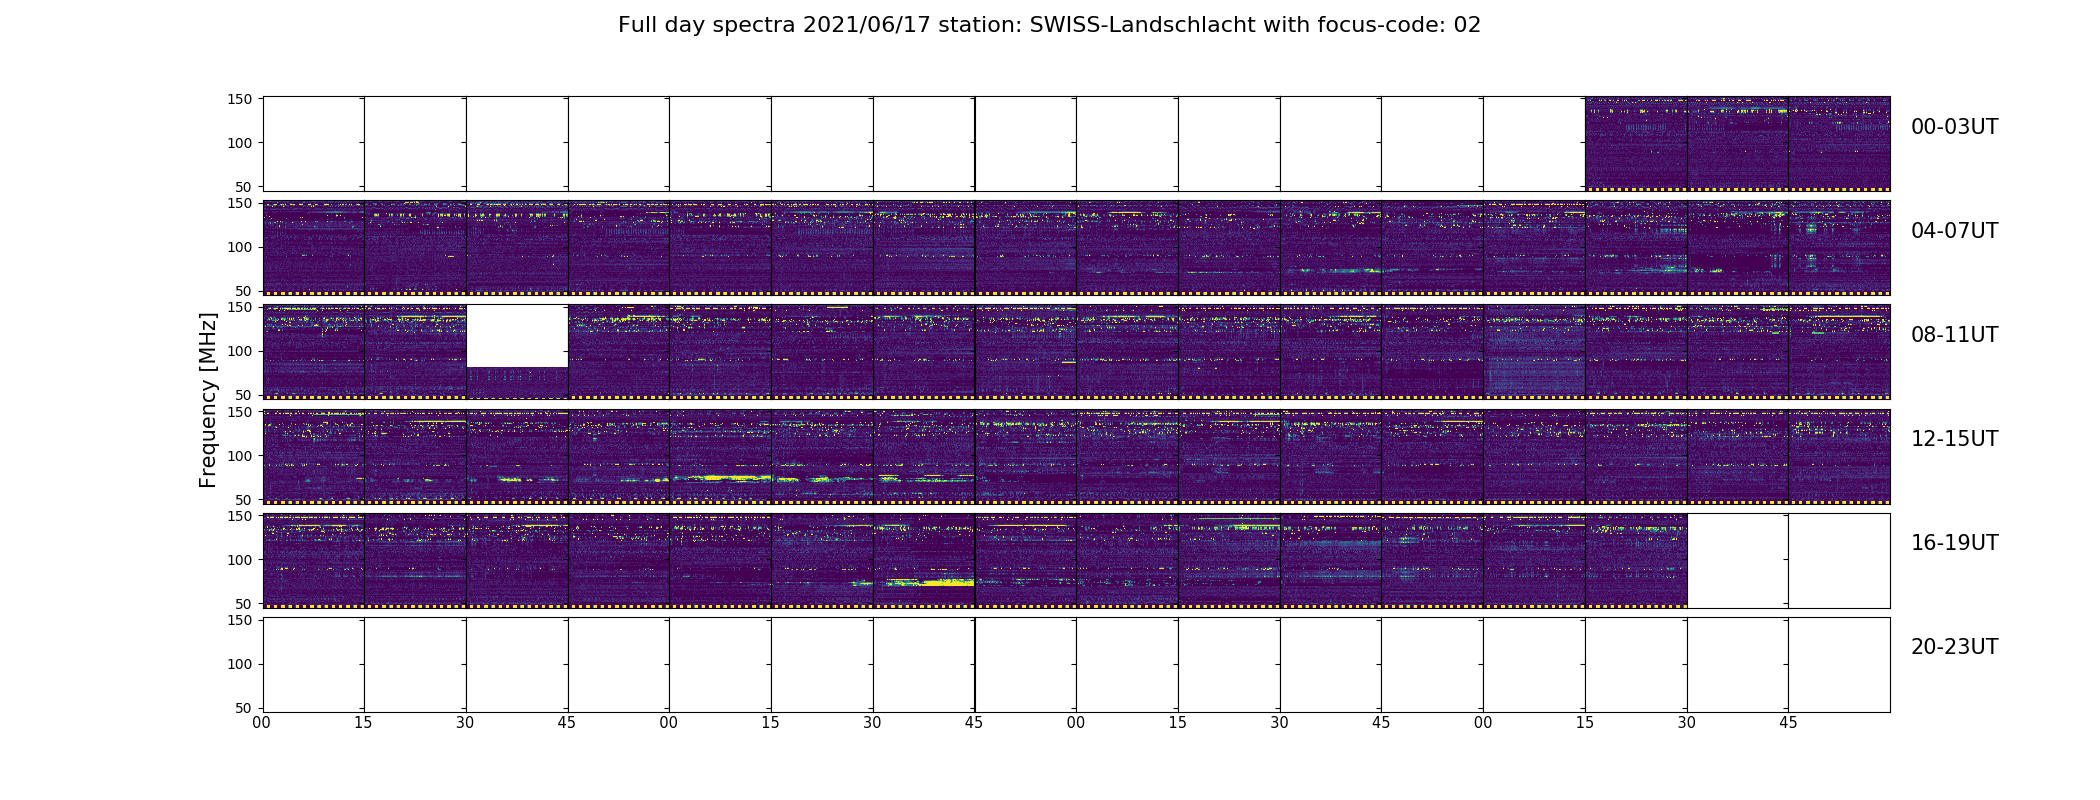Click the "100" tick of the 20-23UT row
Viewport: 2100px width, 800px height.
[x=241, y=664]
